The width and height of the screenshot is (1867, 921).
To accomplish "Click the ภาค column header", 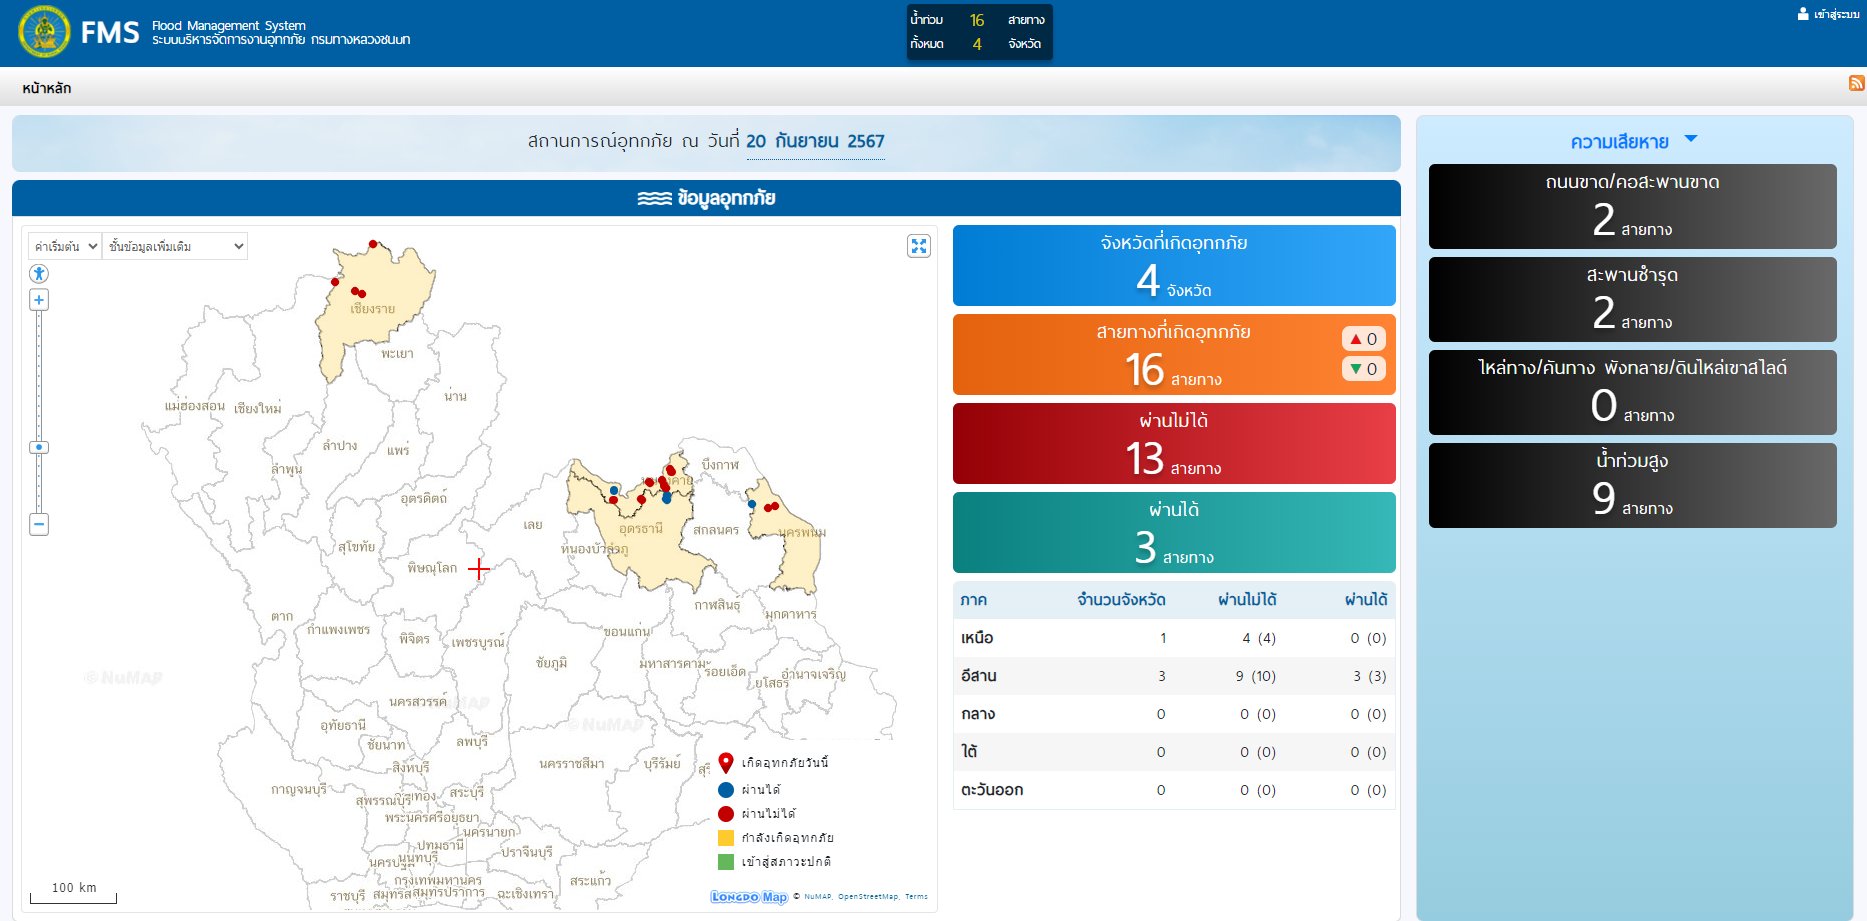I will coord(973,600).
